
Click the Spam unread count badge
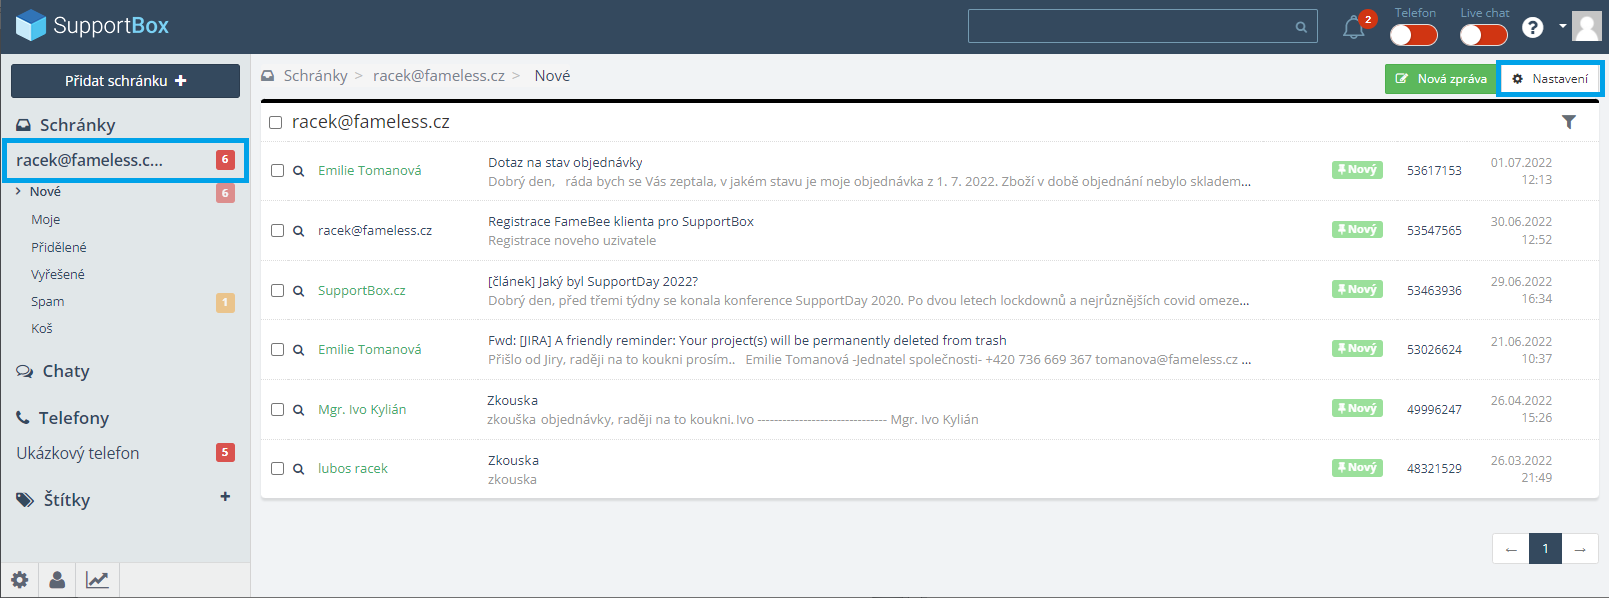coord(226,302)
